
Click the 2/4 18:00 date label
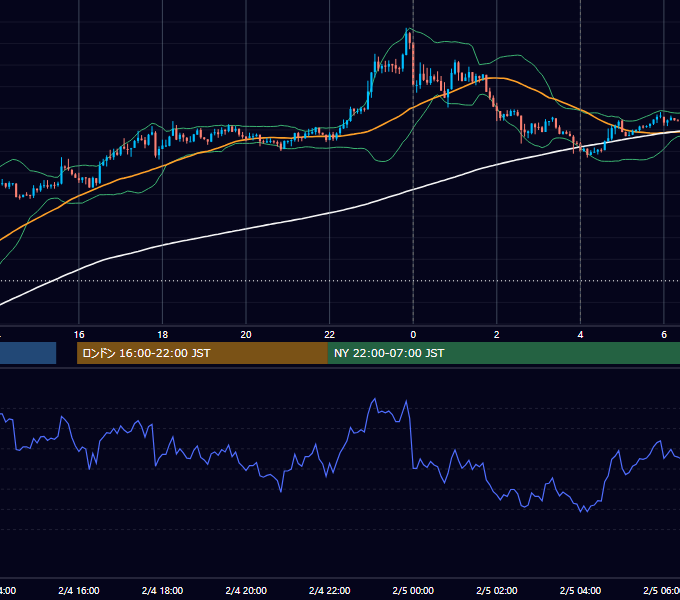coord(163,590)
